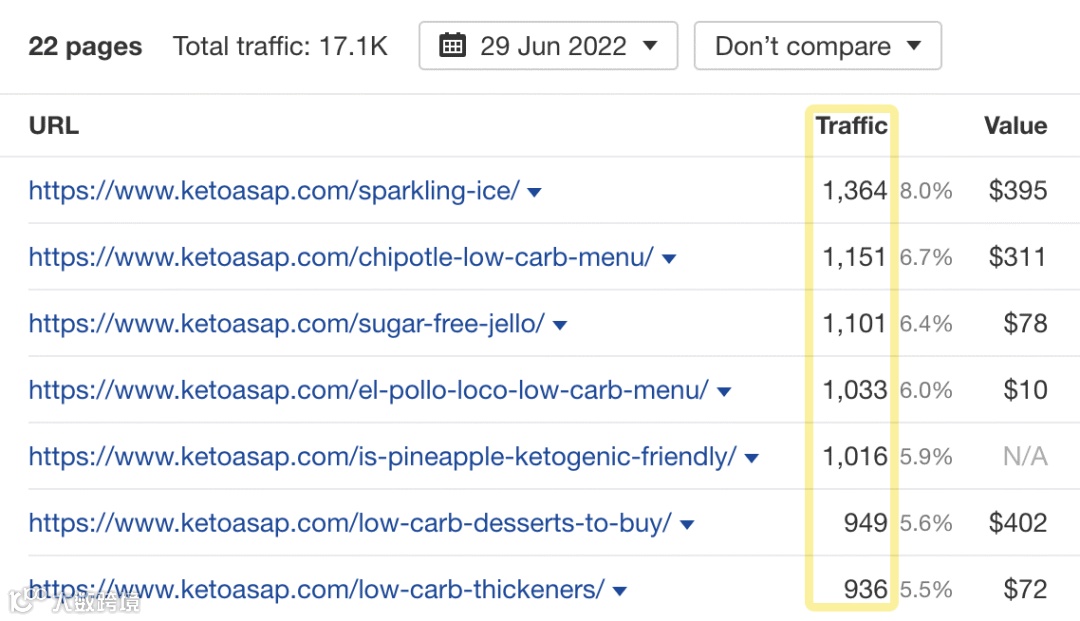Sort the table by the Traffic column
This screenshot has width=1080, height=621.
[851, 125]
